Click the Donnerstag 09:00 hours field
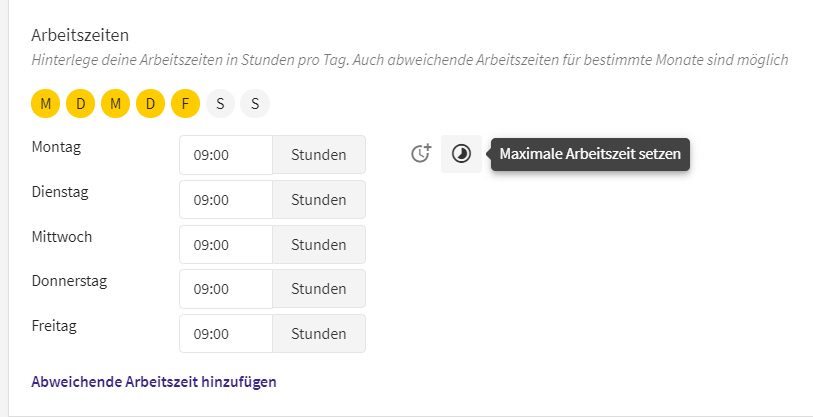 [226, 289]
